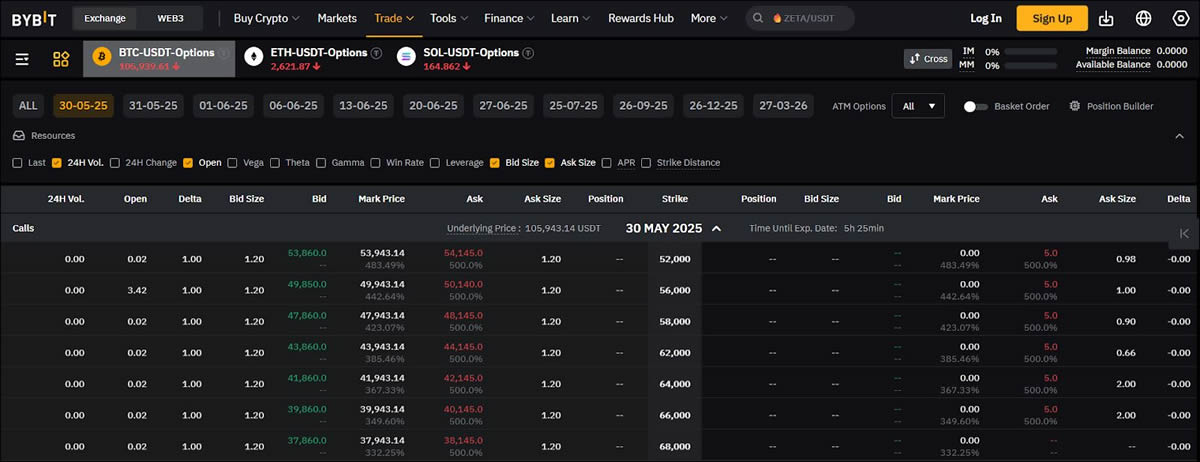Click info icon next to ETH-USDT-Options
The width and height of the screenshot is (1200, 462).
point(376,53)
